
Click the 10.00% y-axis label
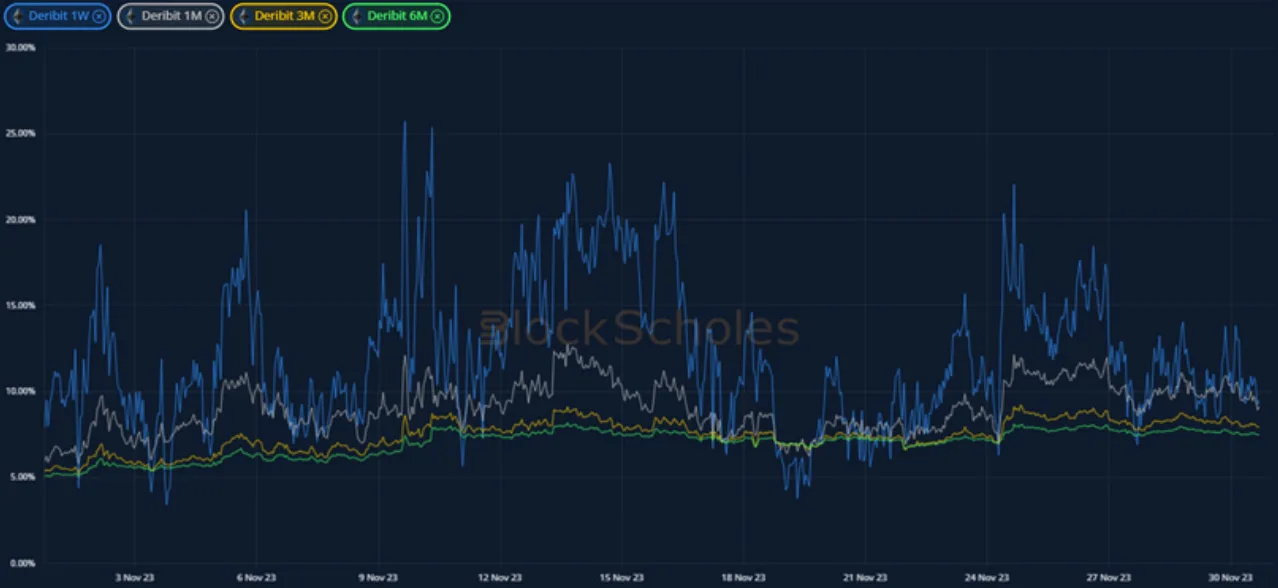[x=20, y=391]
